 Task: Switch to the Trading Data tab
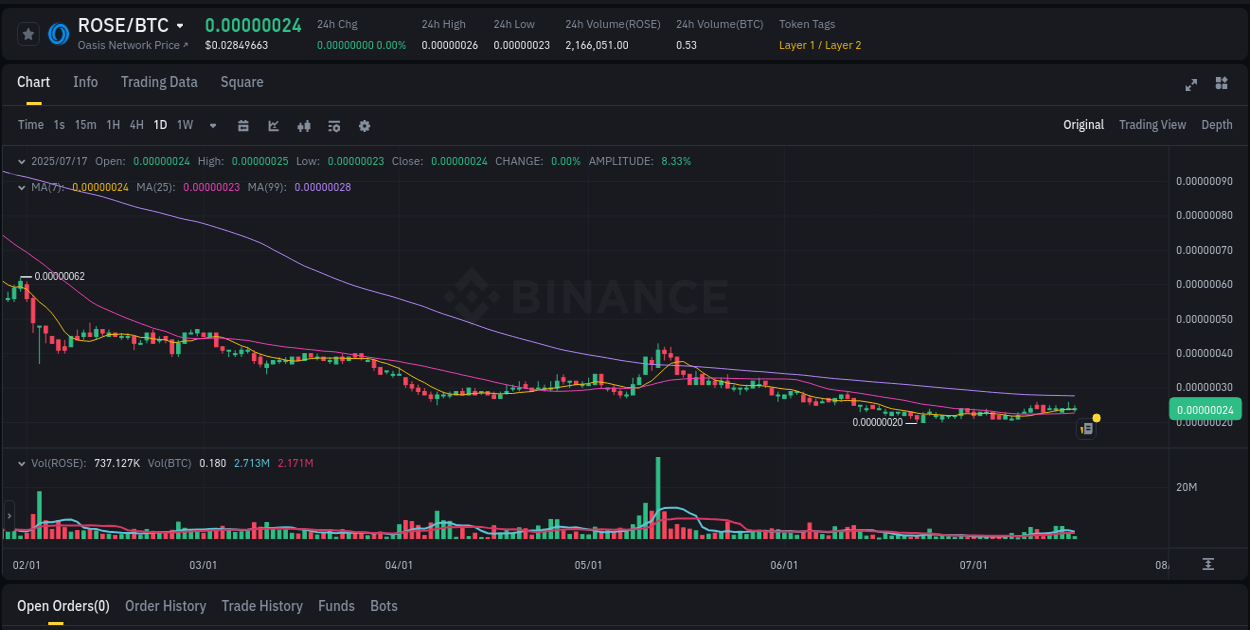pos(159,82)
